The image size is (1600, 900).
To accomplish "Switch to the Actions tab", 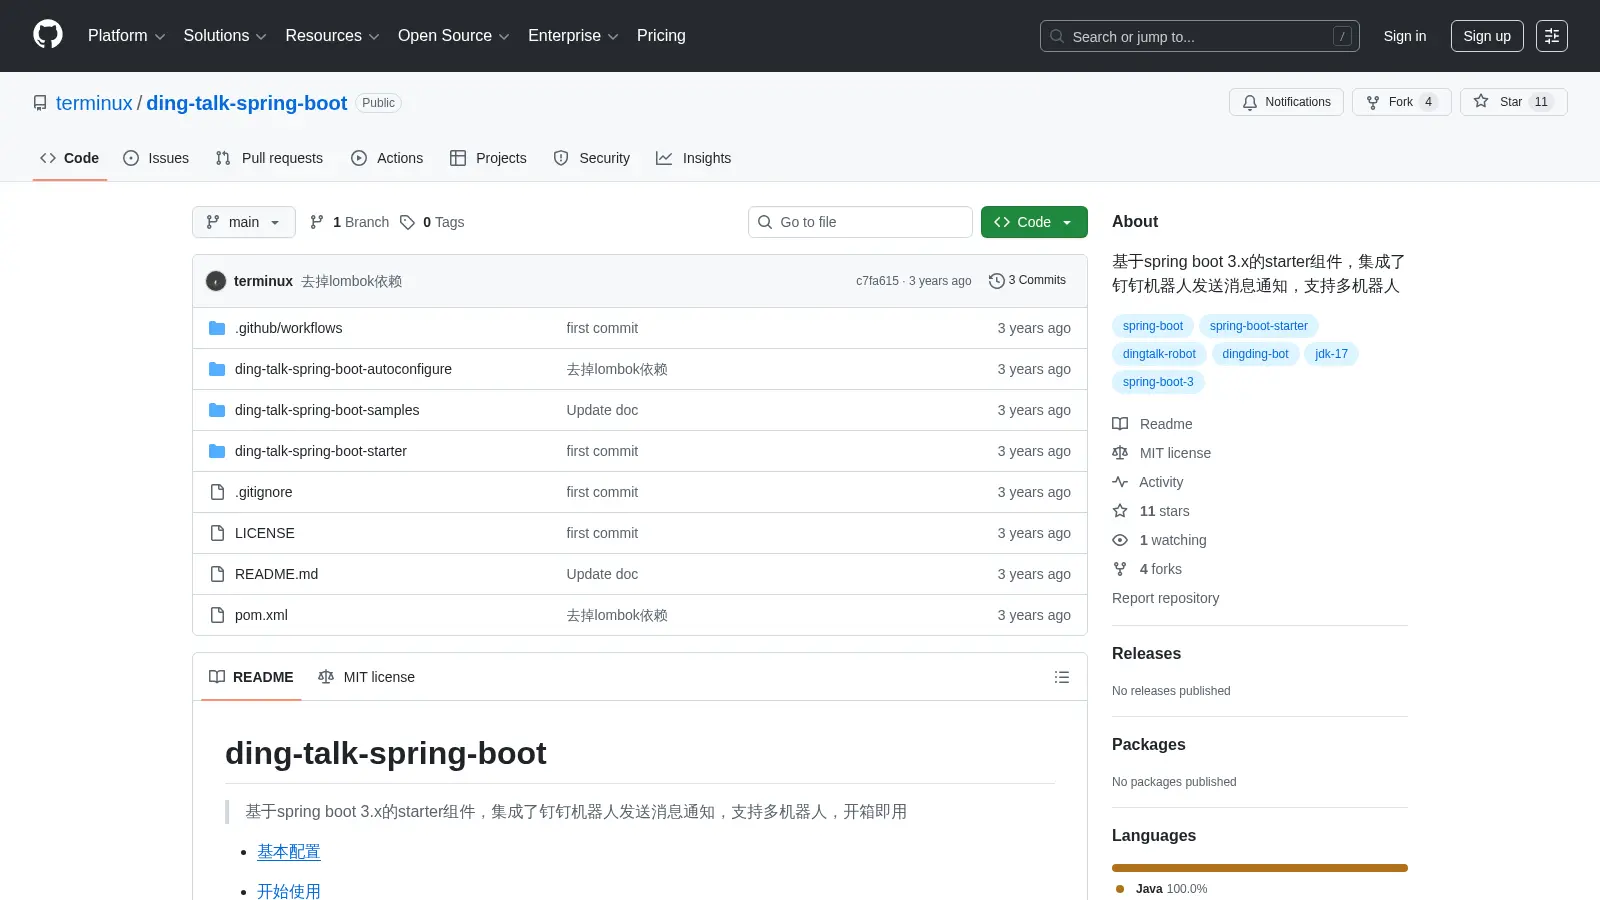I will 387,158.
